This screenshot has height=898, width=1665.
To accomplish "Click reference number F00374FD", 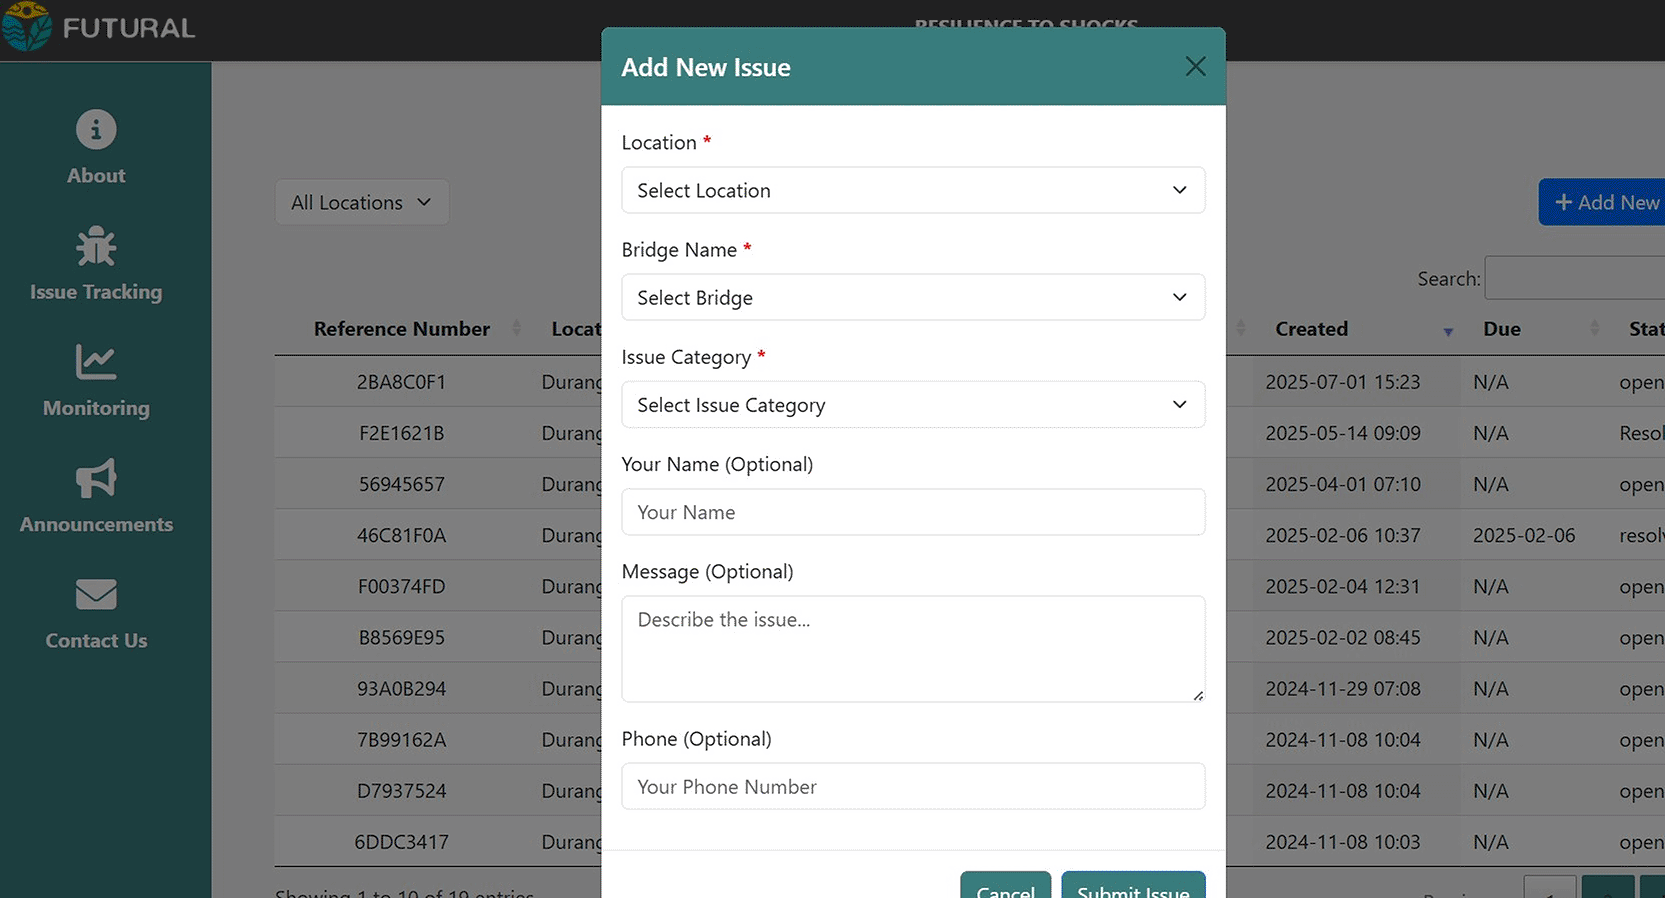I will click(x=401, y=586).
